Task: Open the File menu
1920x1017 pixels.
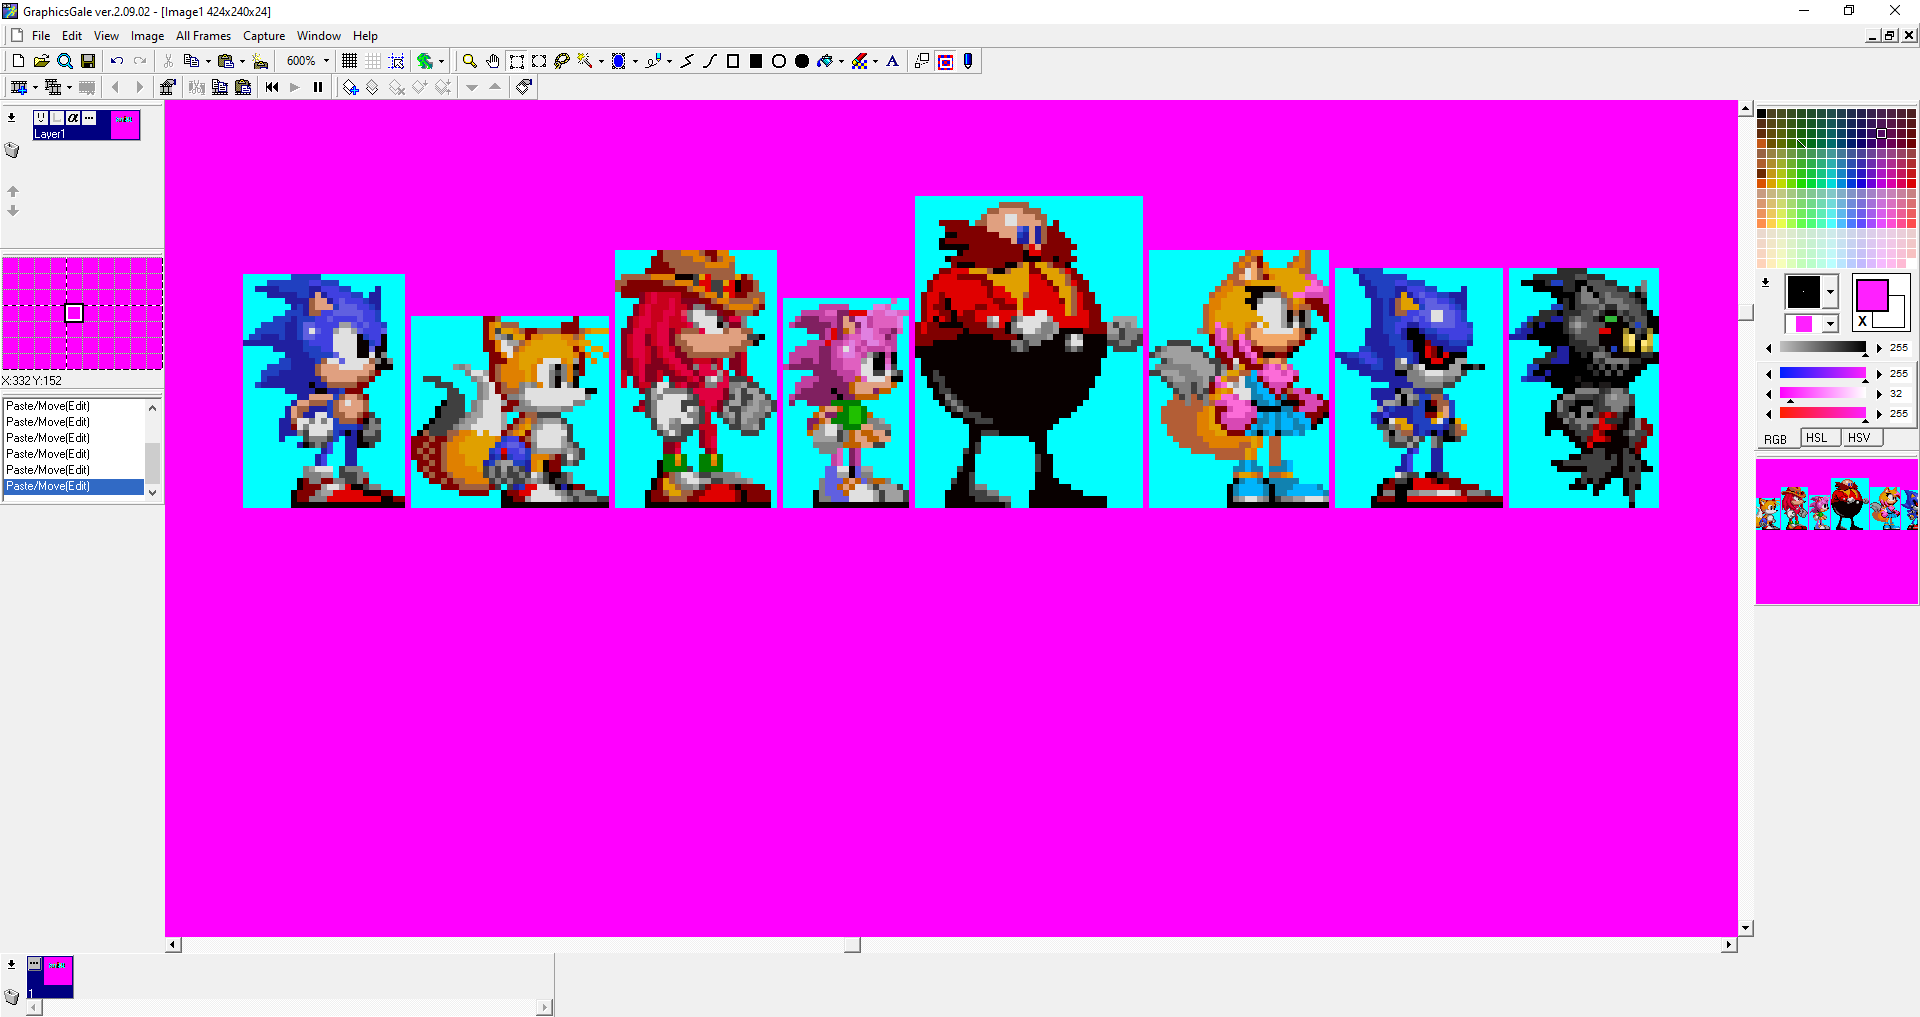Action: [41, 36]
